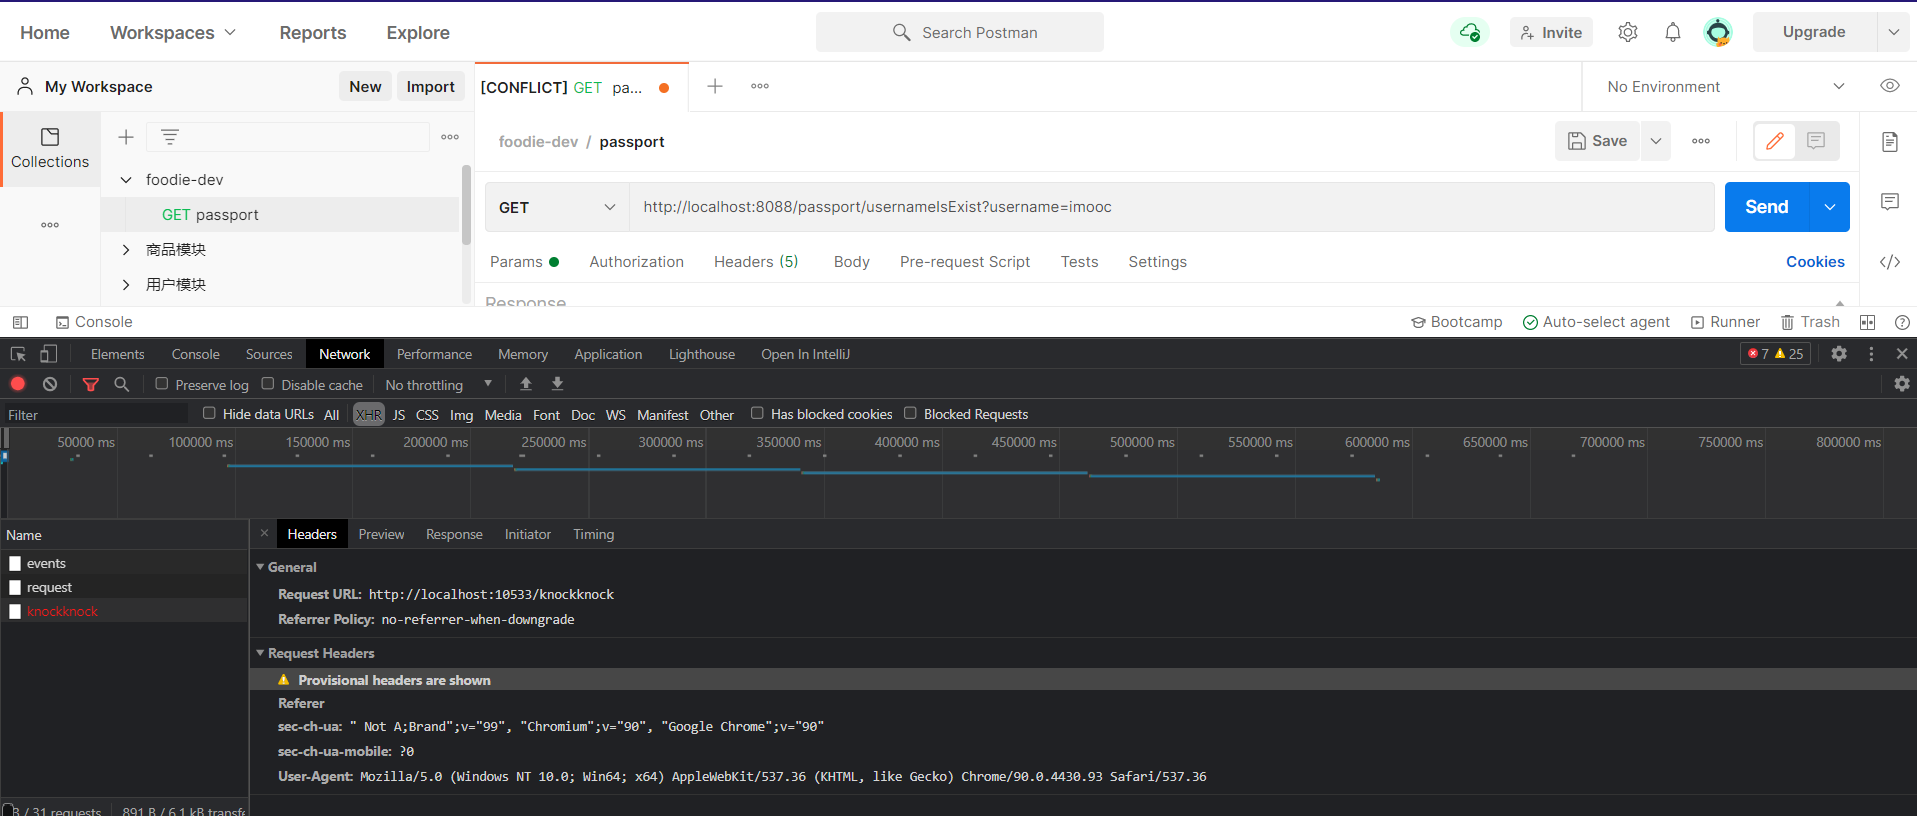Image resolution: width=1917 pixels, height=816 pixels.
Task: Open sidebar collections options ellipsis
Action: click(450, 137)
